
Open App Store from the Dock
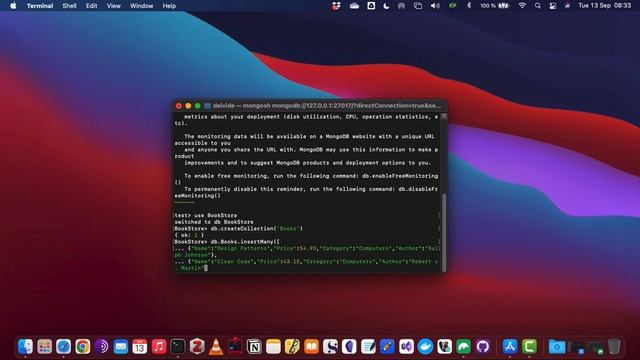[510, 347]
